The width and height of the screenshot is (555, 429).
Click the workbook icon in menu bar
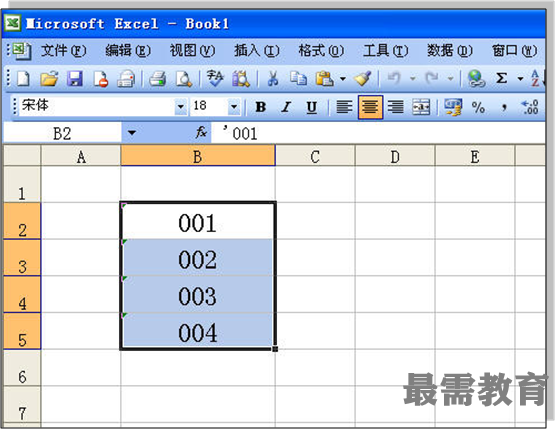tap(22, 51)
